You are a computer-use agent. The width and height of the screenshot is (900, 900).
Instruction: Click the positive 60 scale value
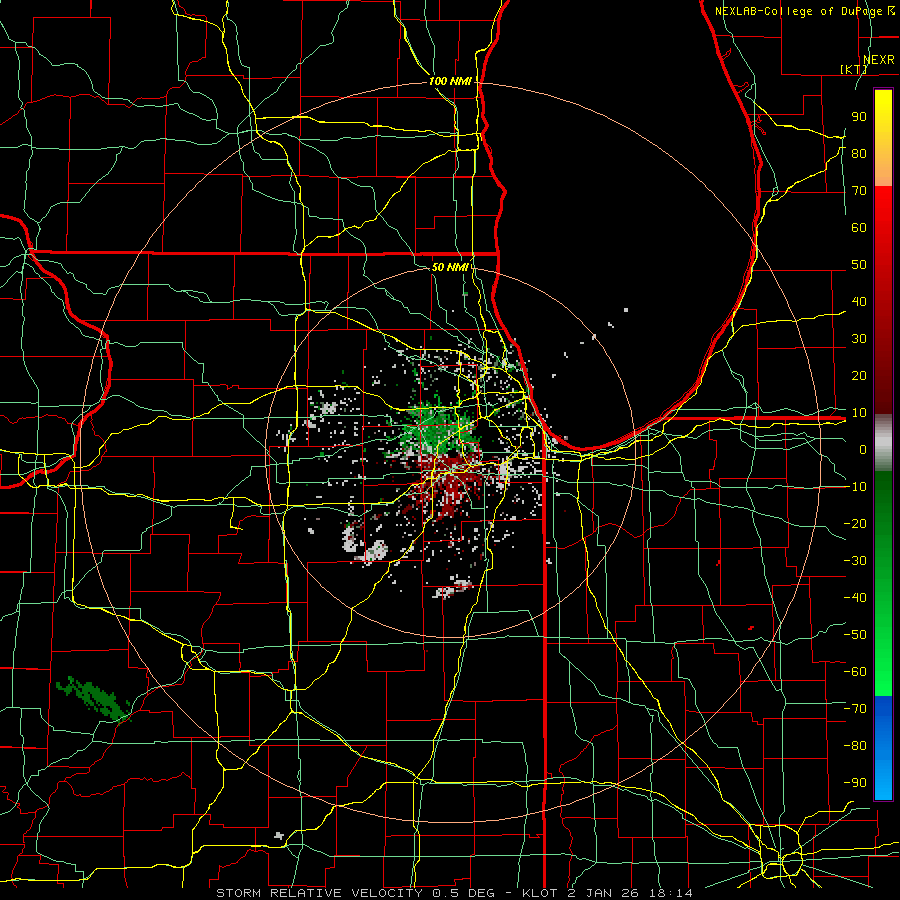(x=859, y=227)
